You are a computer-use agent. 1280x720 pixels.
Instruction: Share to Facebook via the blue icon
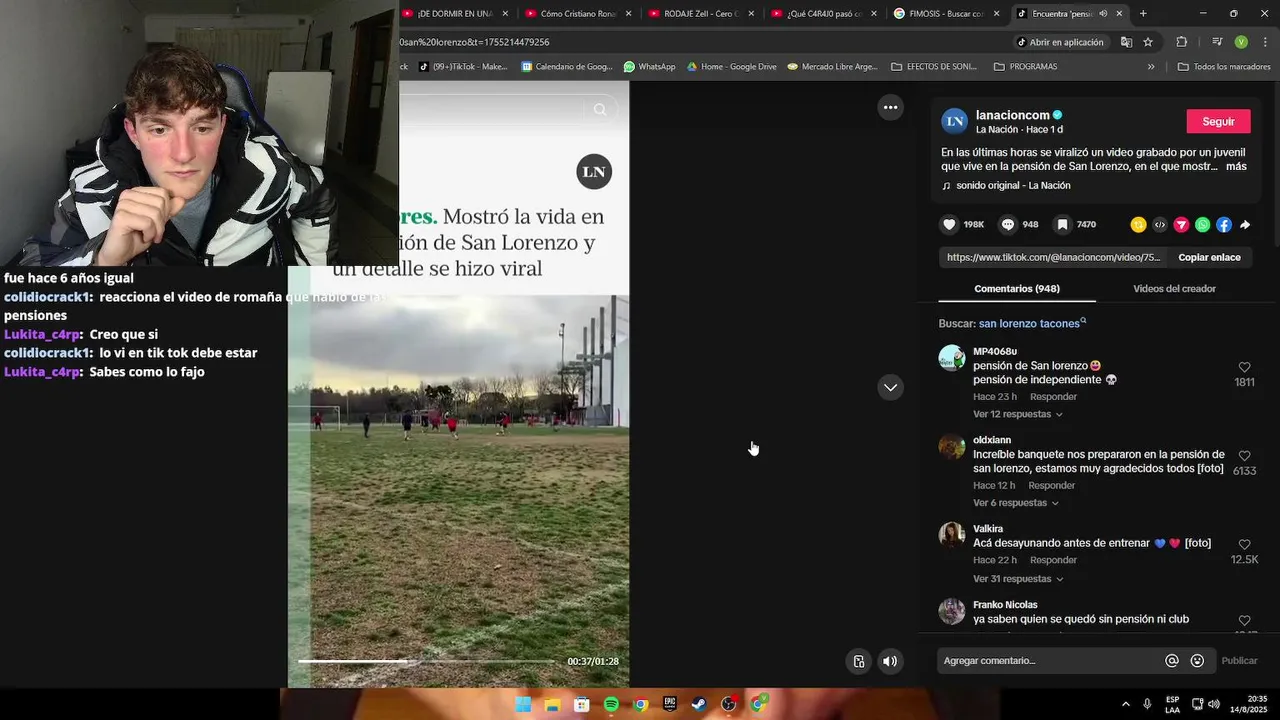pos(1224,225)
